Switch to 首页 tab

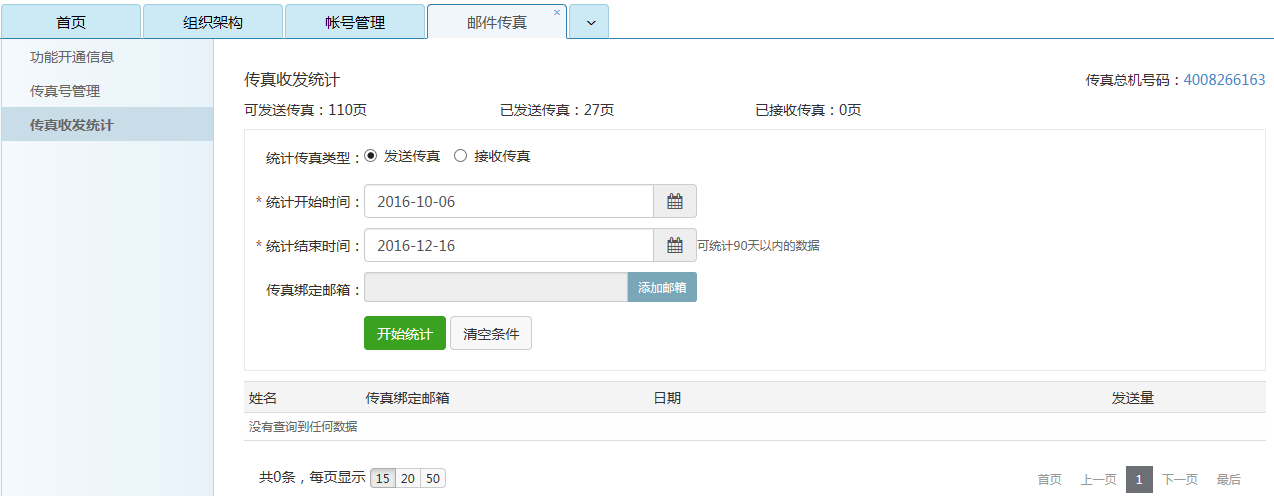tap(71, 23)
